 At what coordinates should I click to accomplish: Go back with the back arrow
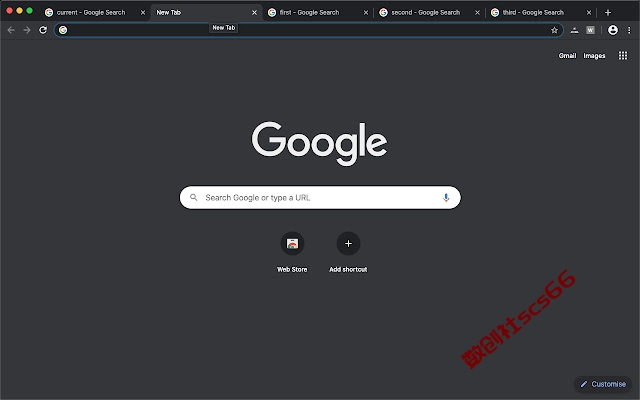pyautogui.click(x=11, y=30)
